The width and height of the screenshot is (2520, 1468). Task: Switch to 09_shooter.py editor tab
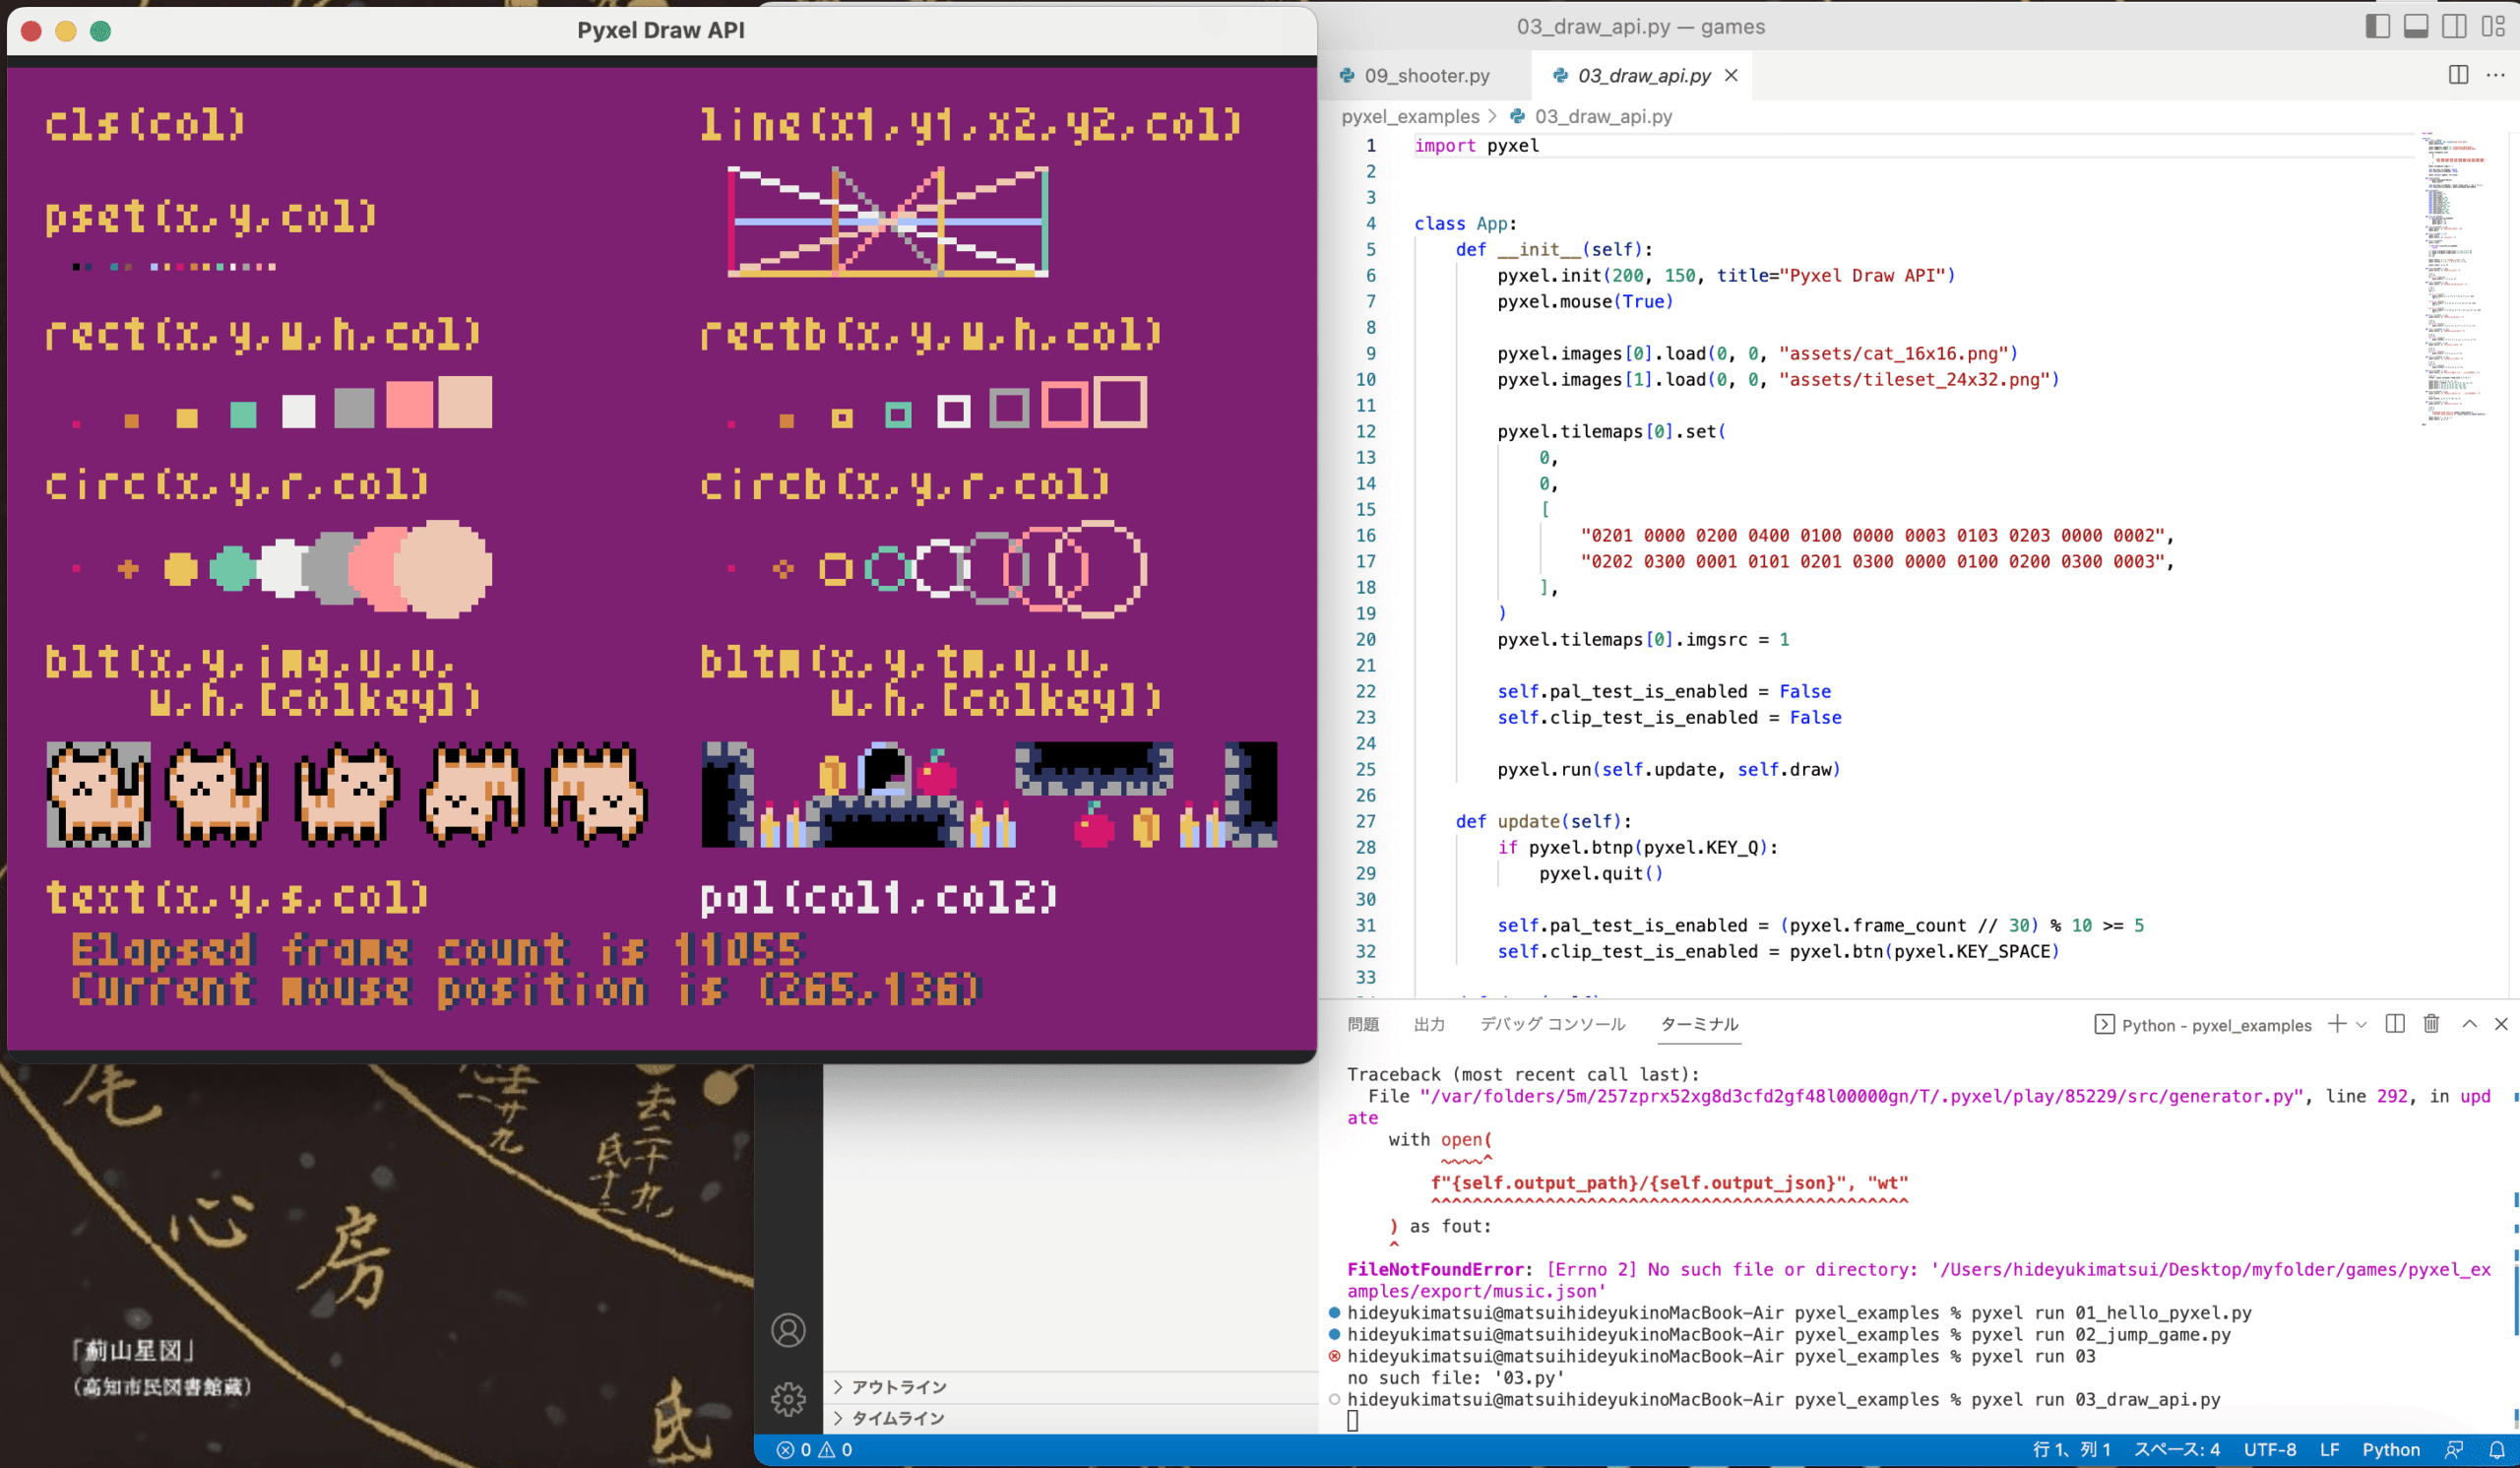1426,76
